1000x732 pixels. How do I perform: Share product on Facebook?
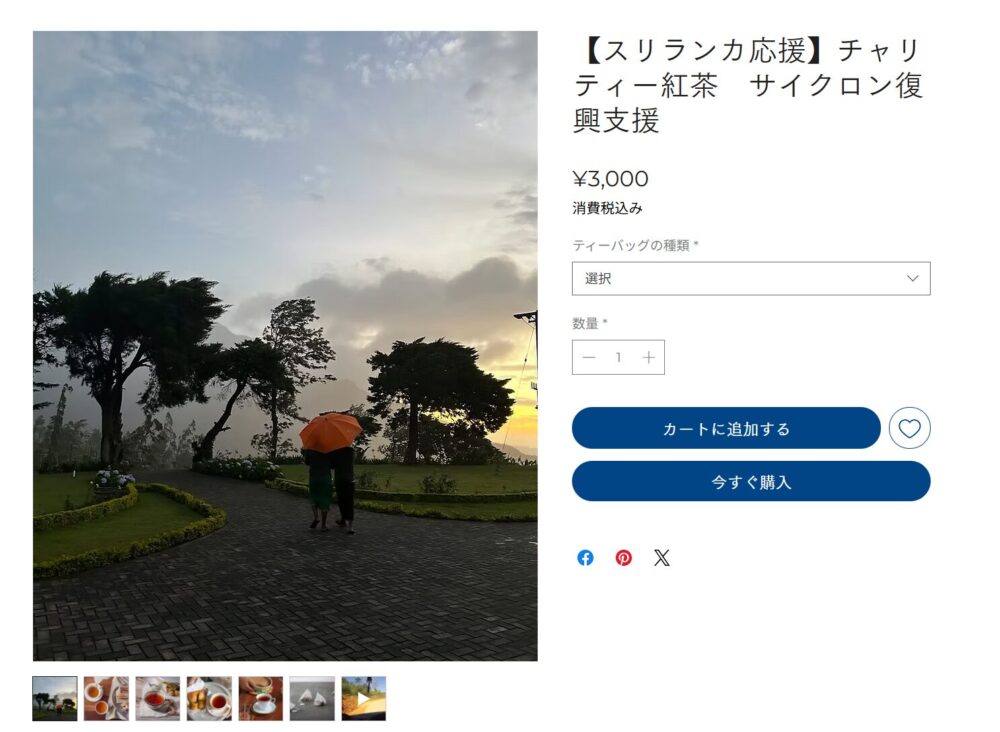tap(585, 558)
